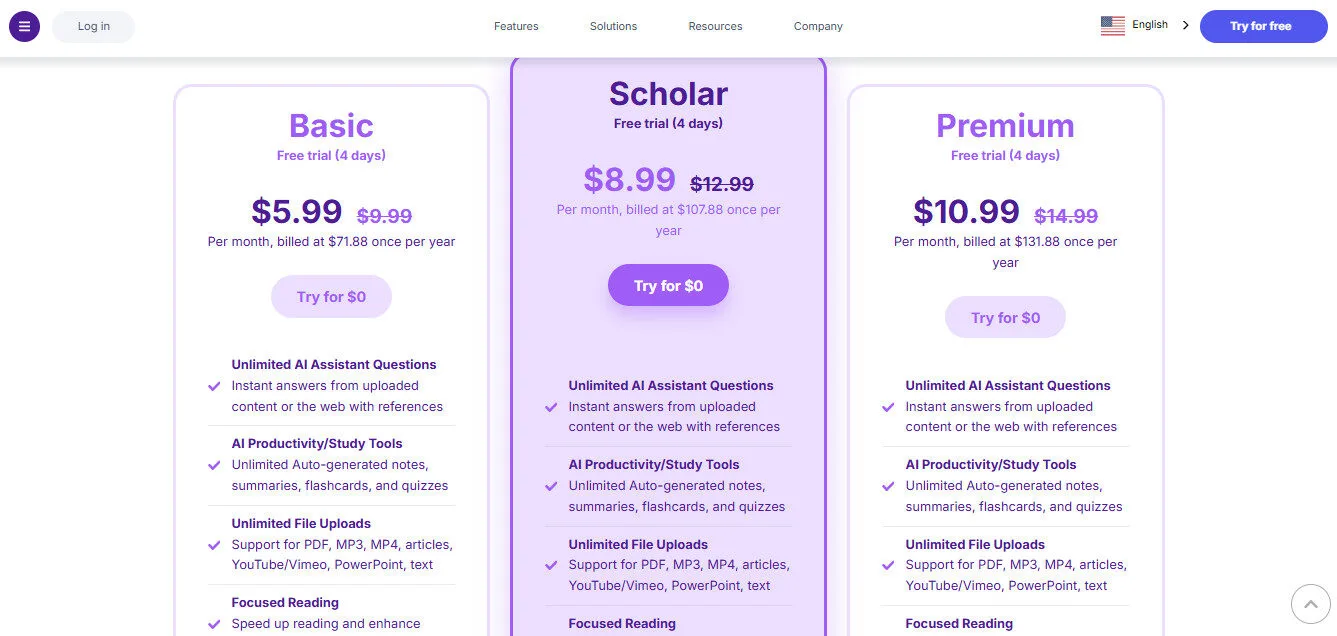
Task: Click checkmark beside Premium's Unlimited File Uploads
Action: pyautogui.click(x=888, y=565)
